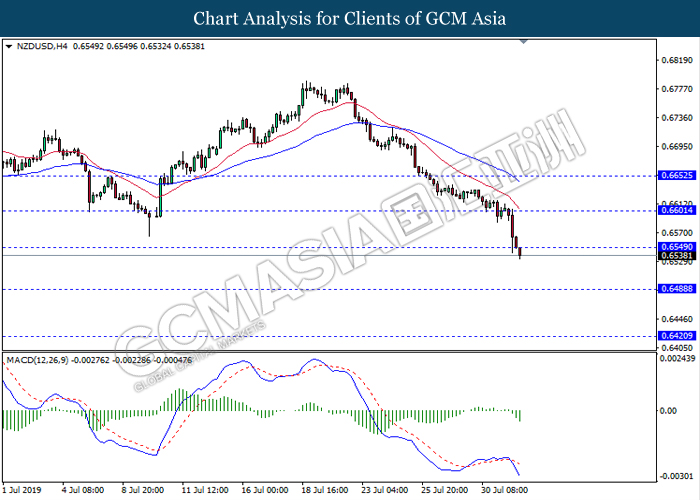Click the 0.66950 axis value
This screenshot has width=700, height=500.
point(677,146)
